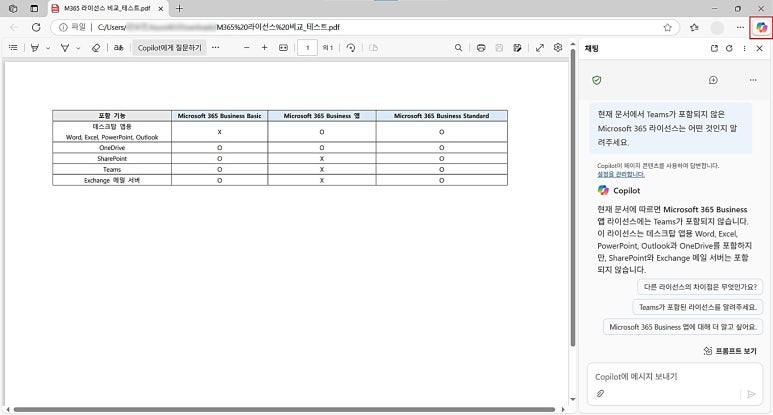Screen dimensions: 773x415
Task: Select the Erase tool in PDF toolbar
Action: pyautogui.click(x=96, y=47)
